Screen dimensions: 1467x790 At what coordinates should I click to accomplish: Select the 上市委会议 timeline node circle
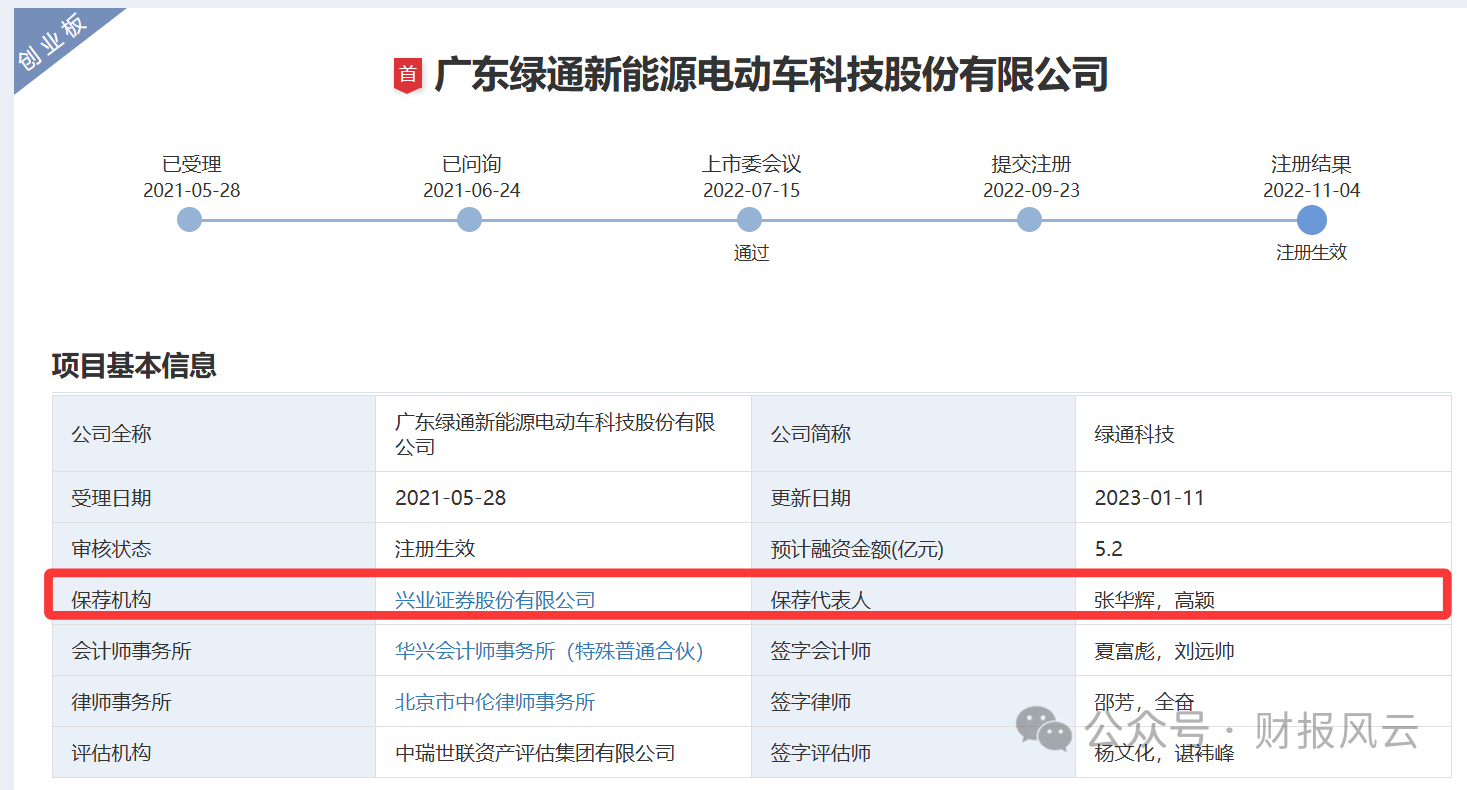point(749,220)
